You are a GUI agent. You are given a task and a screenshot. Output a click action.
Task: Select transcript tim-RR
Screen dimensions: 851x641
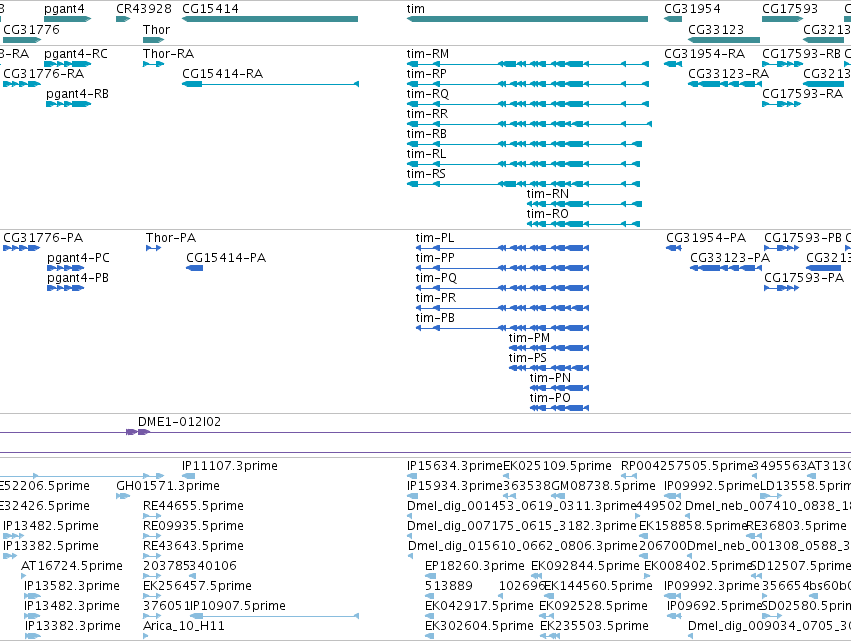529,124
